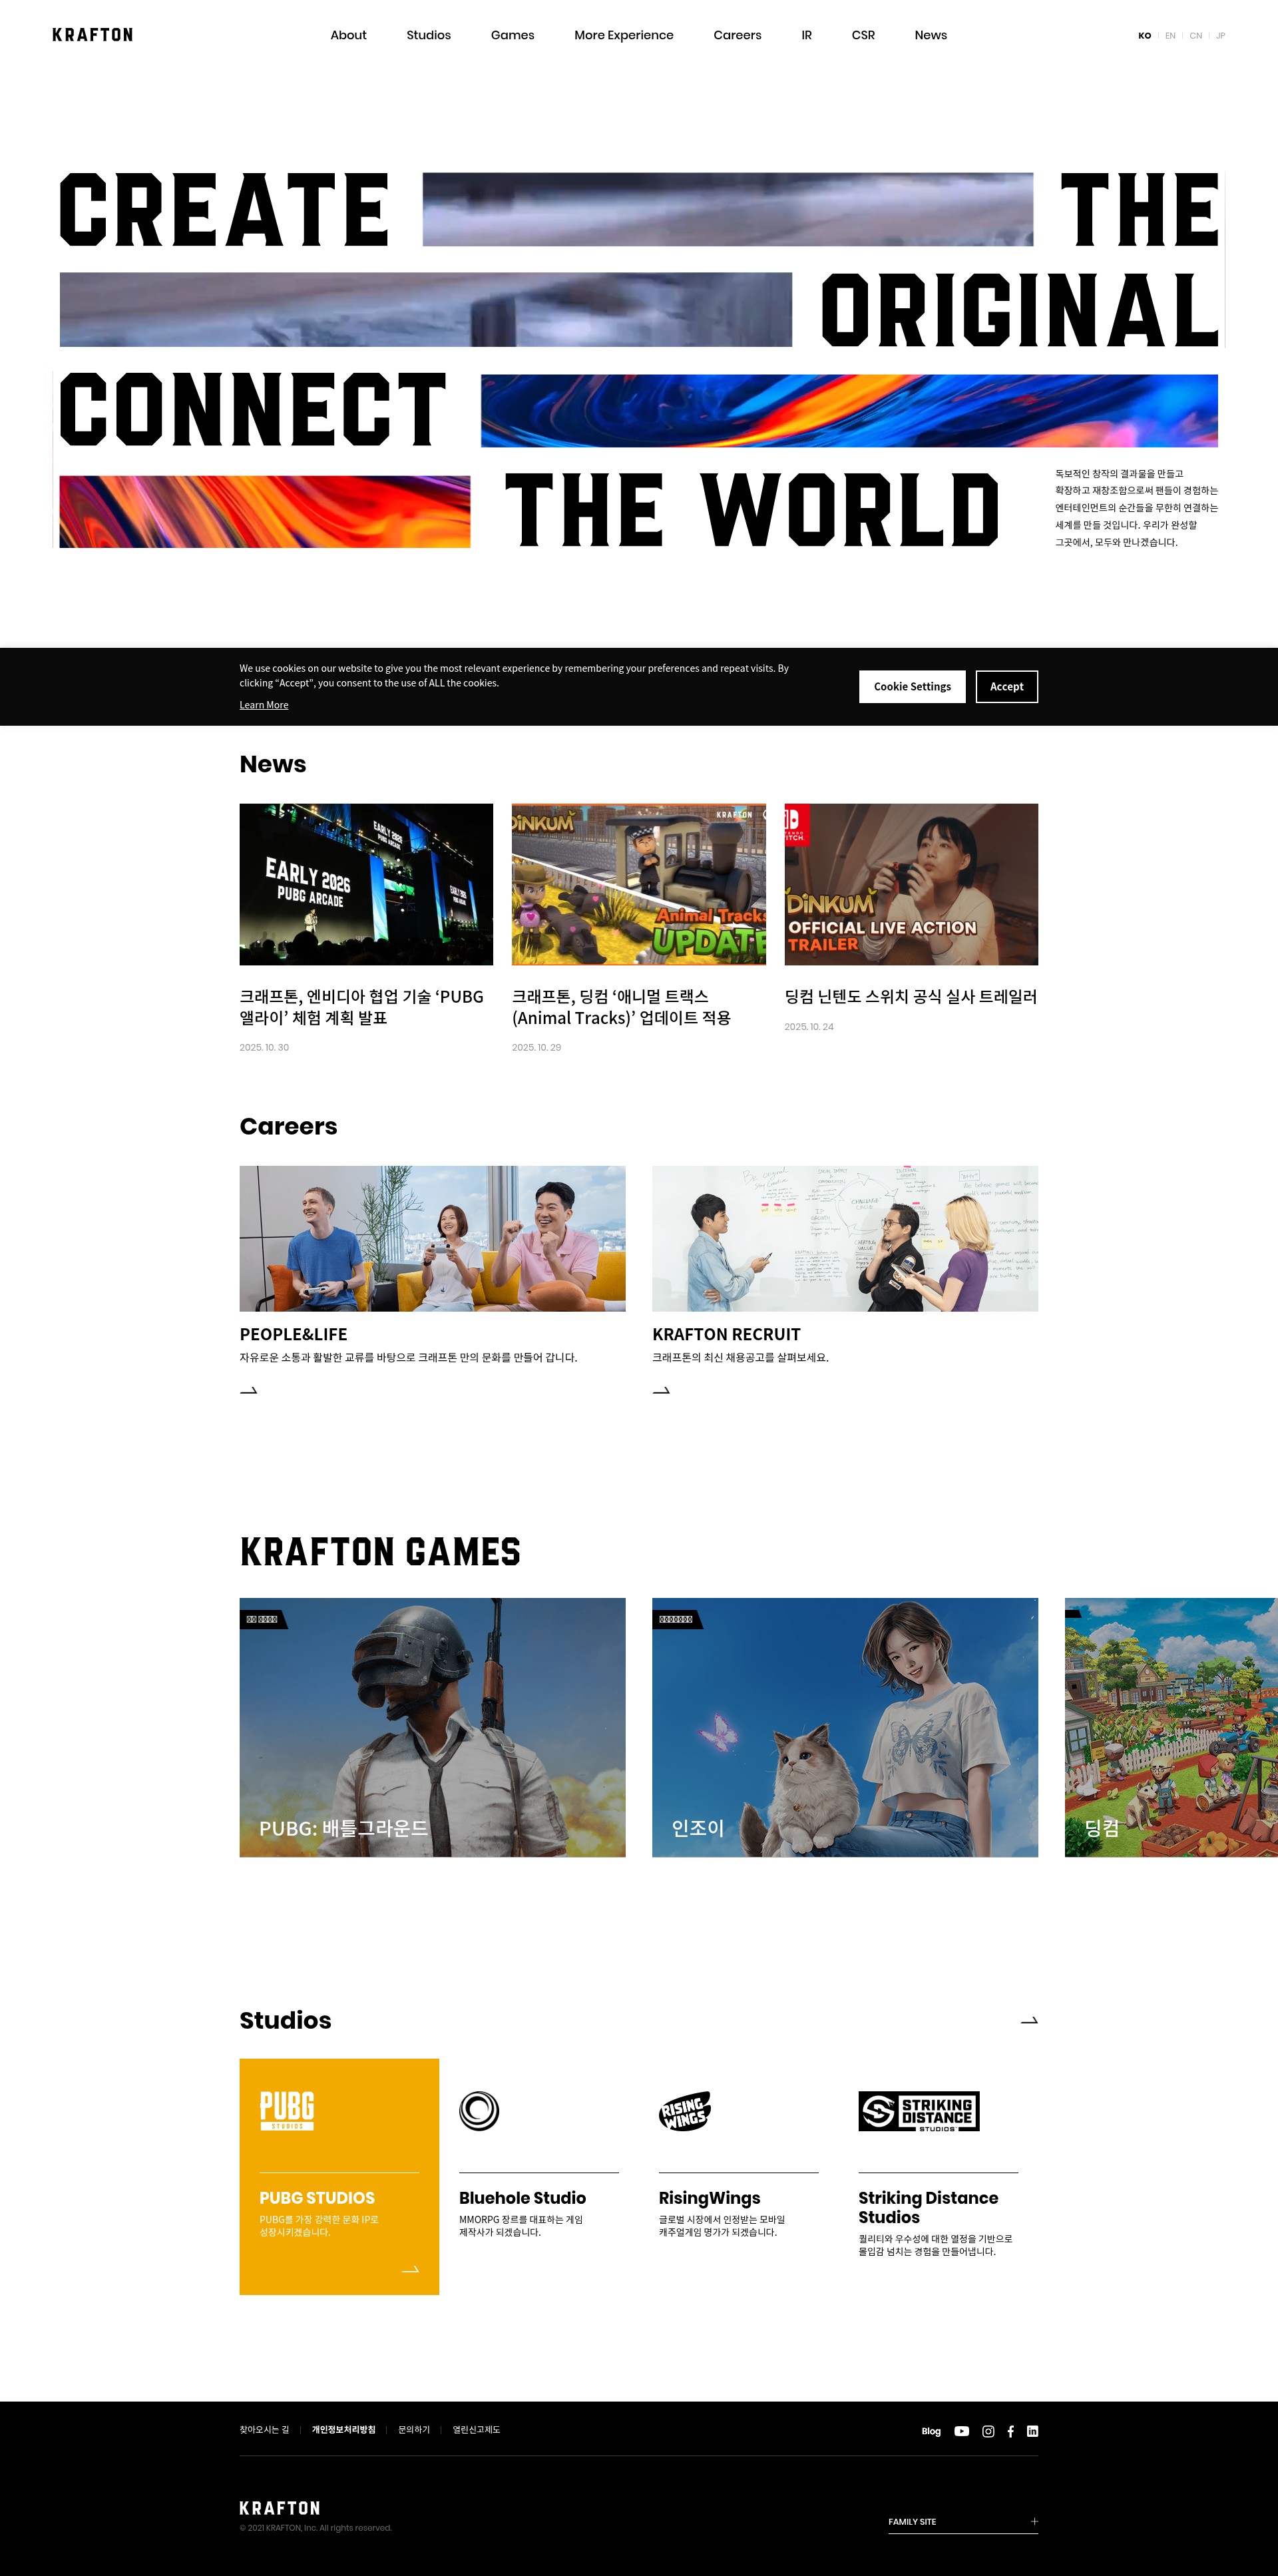The height and width of the screenshot is (2576, 1278).
Task: Open the PUBG Arcade news thumbnail
Action: tap(366, 884)
